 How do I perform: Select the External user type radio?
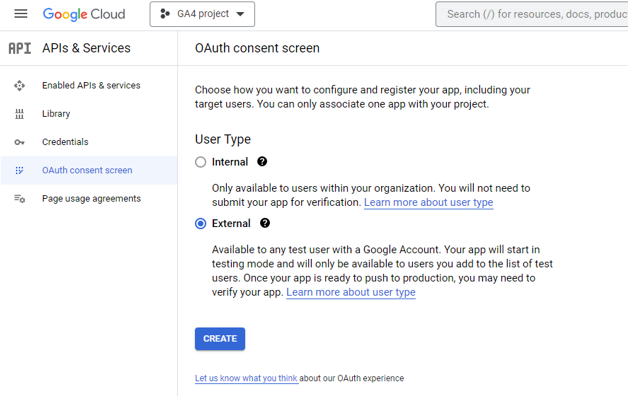click(x=201, y=223)
